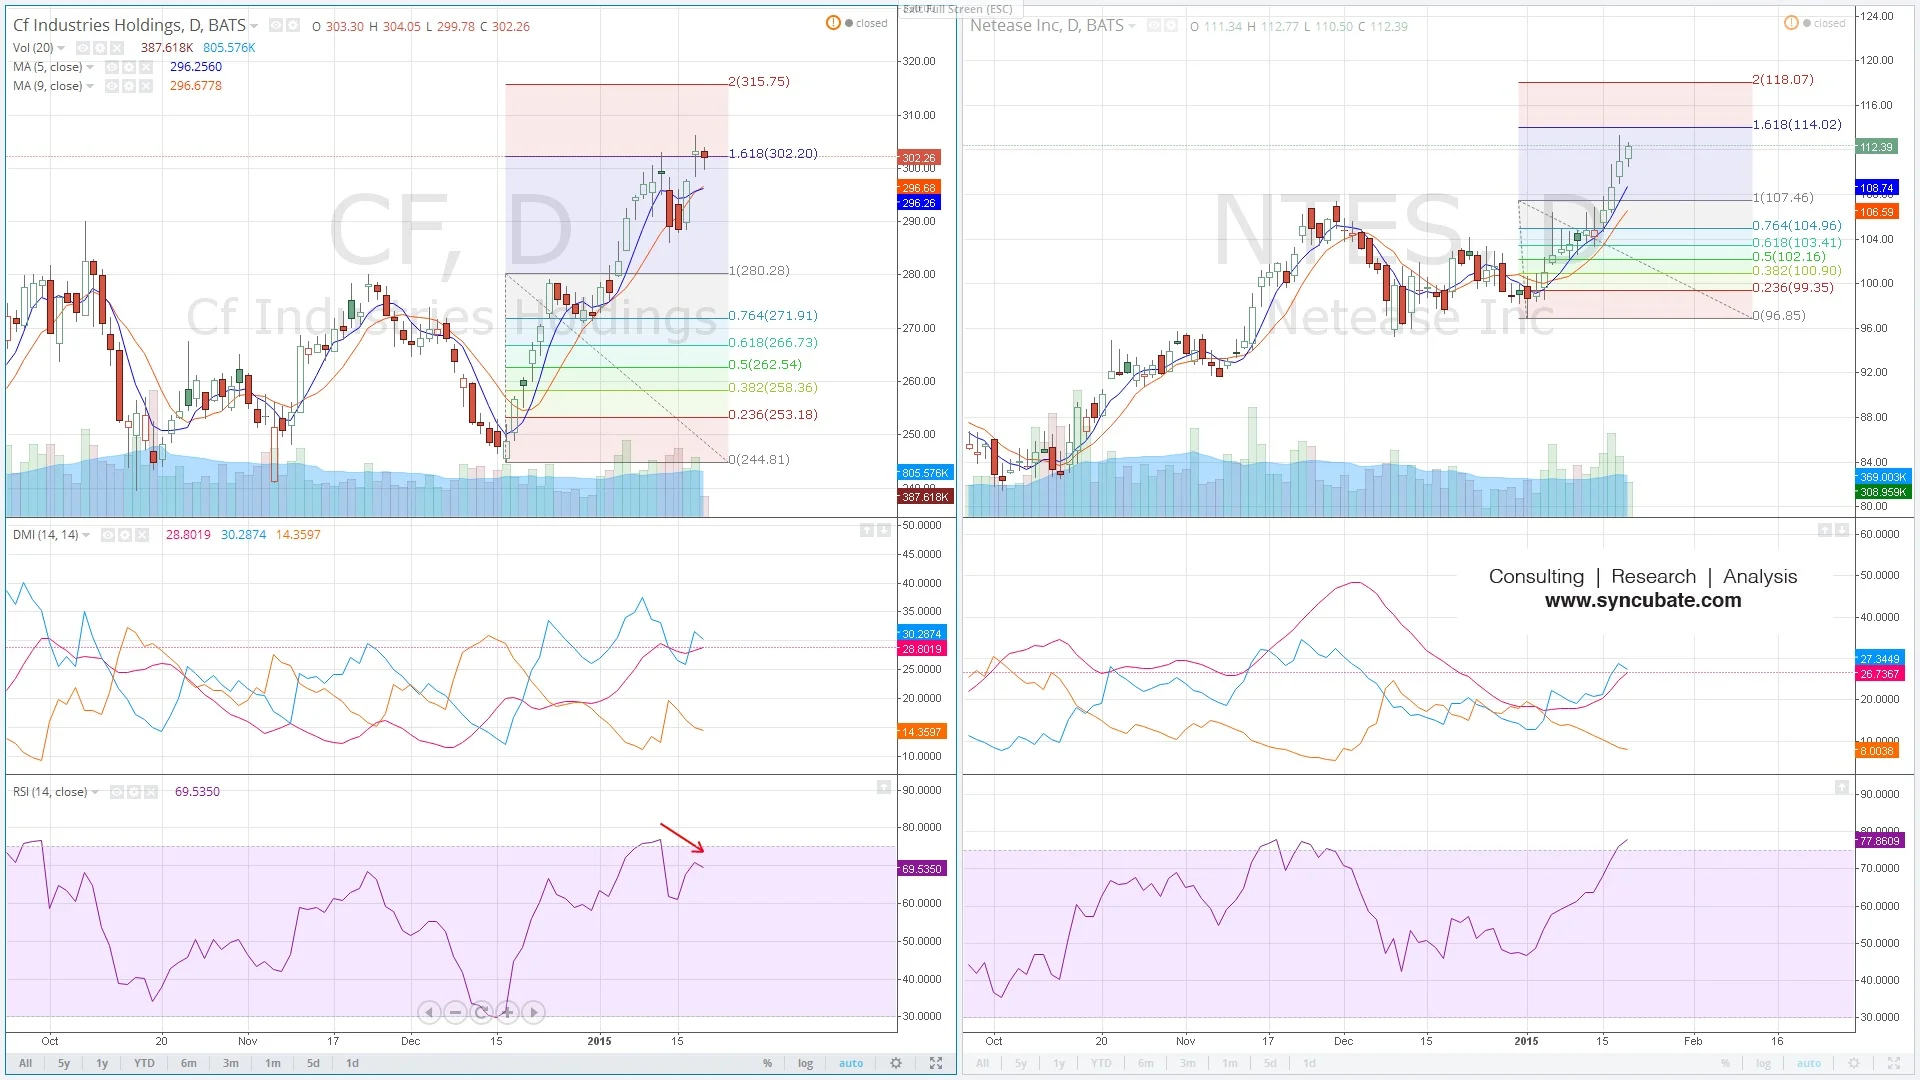The image size is (1920, 1080).
Task: Open Vol (20) indicator settings gear
Action: pos(100,48)
